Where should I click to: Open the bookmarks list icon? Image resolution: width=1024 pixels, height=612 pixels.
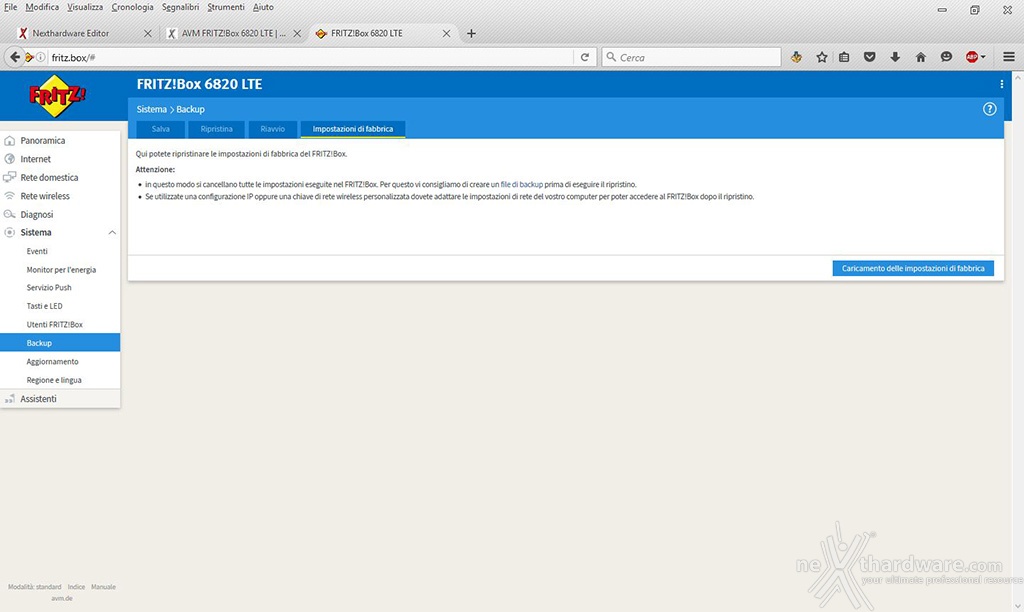(x=844, y=57)
